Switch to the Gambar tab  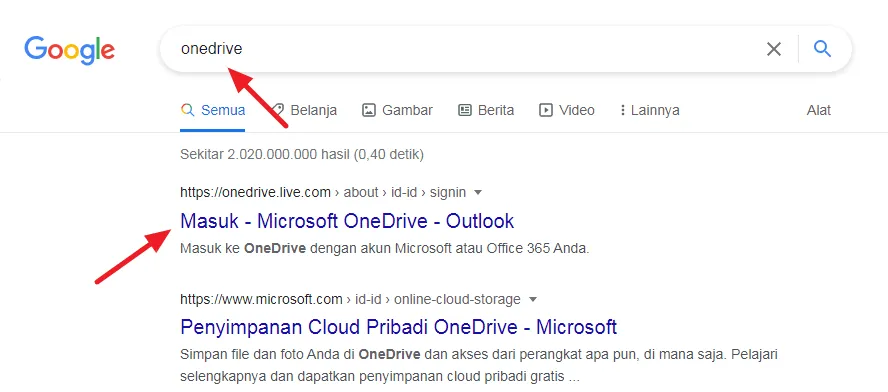click(397, 110)
